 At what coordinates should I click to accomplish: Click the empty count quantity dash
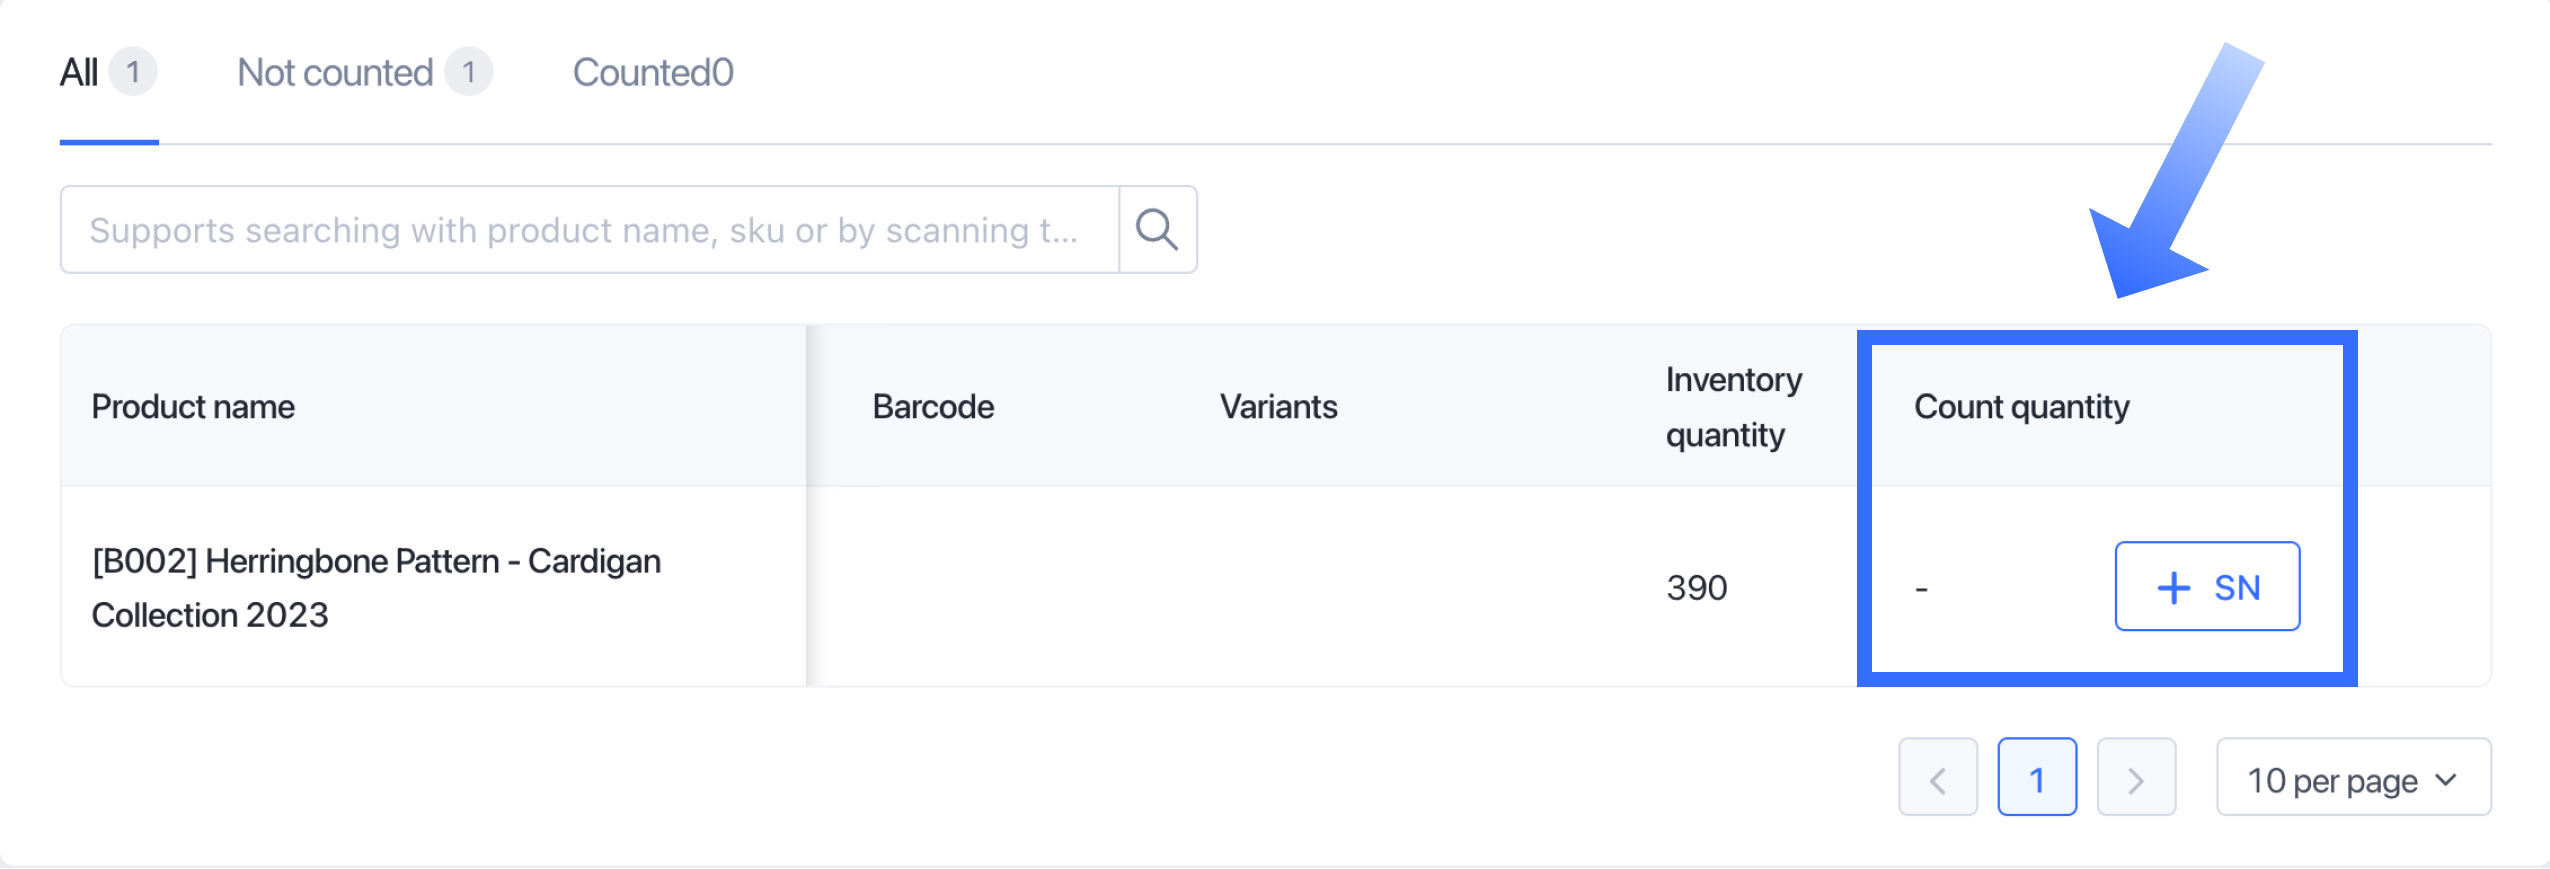[1921, 589]
